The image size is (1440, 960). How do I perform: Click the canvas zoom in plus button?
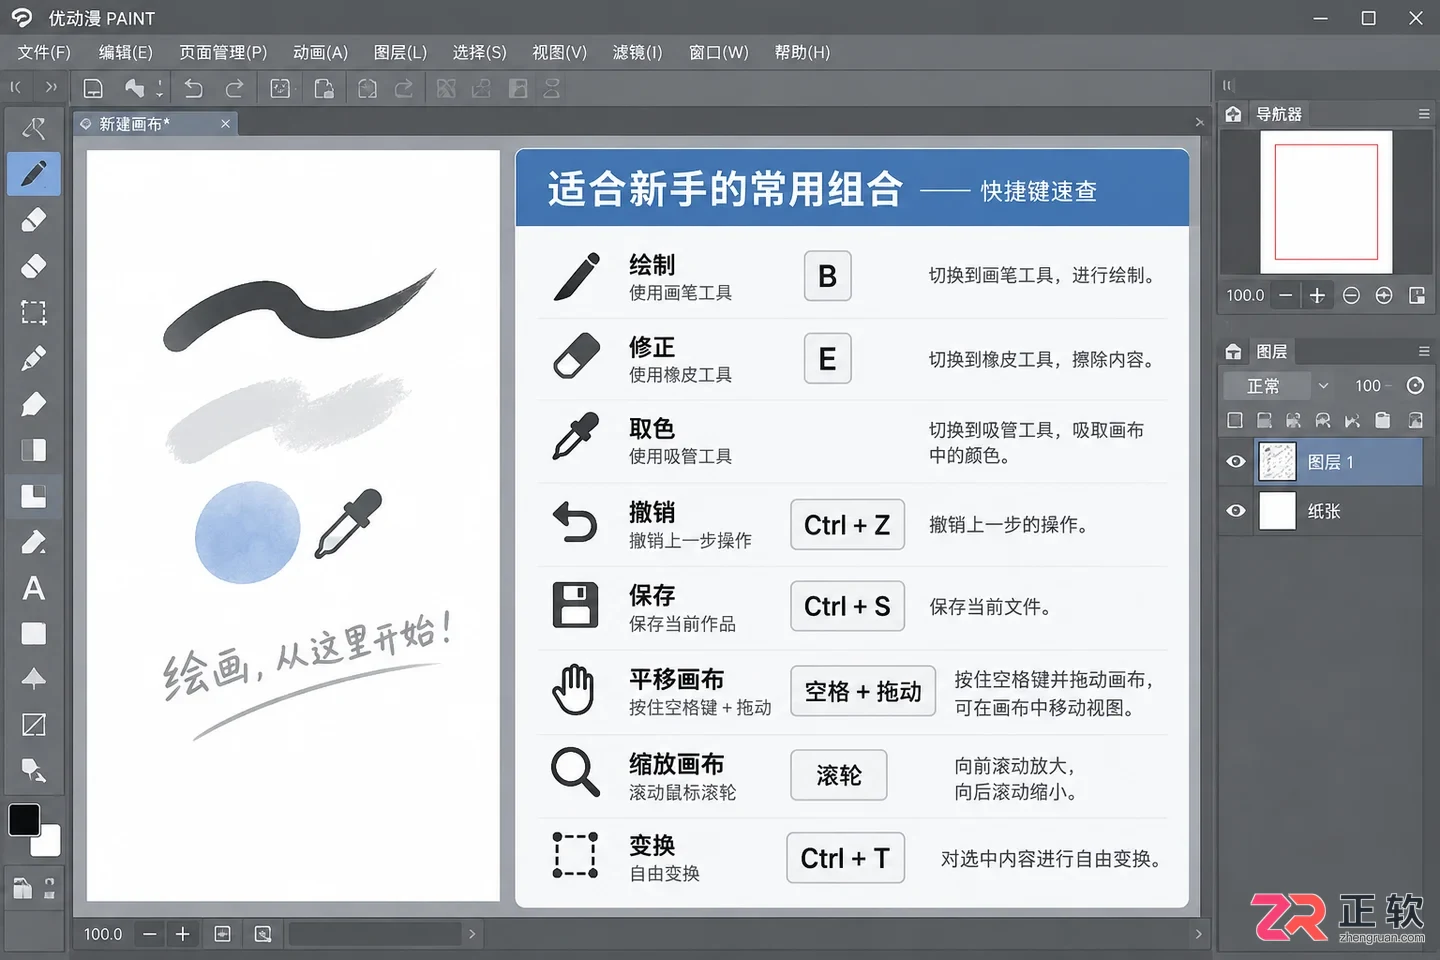tap(183, 934)
